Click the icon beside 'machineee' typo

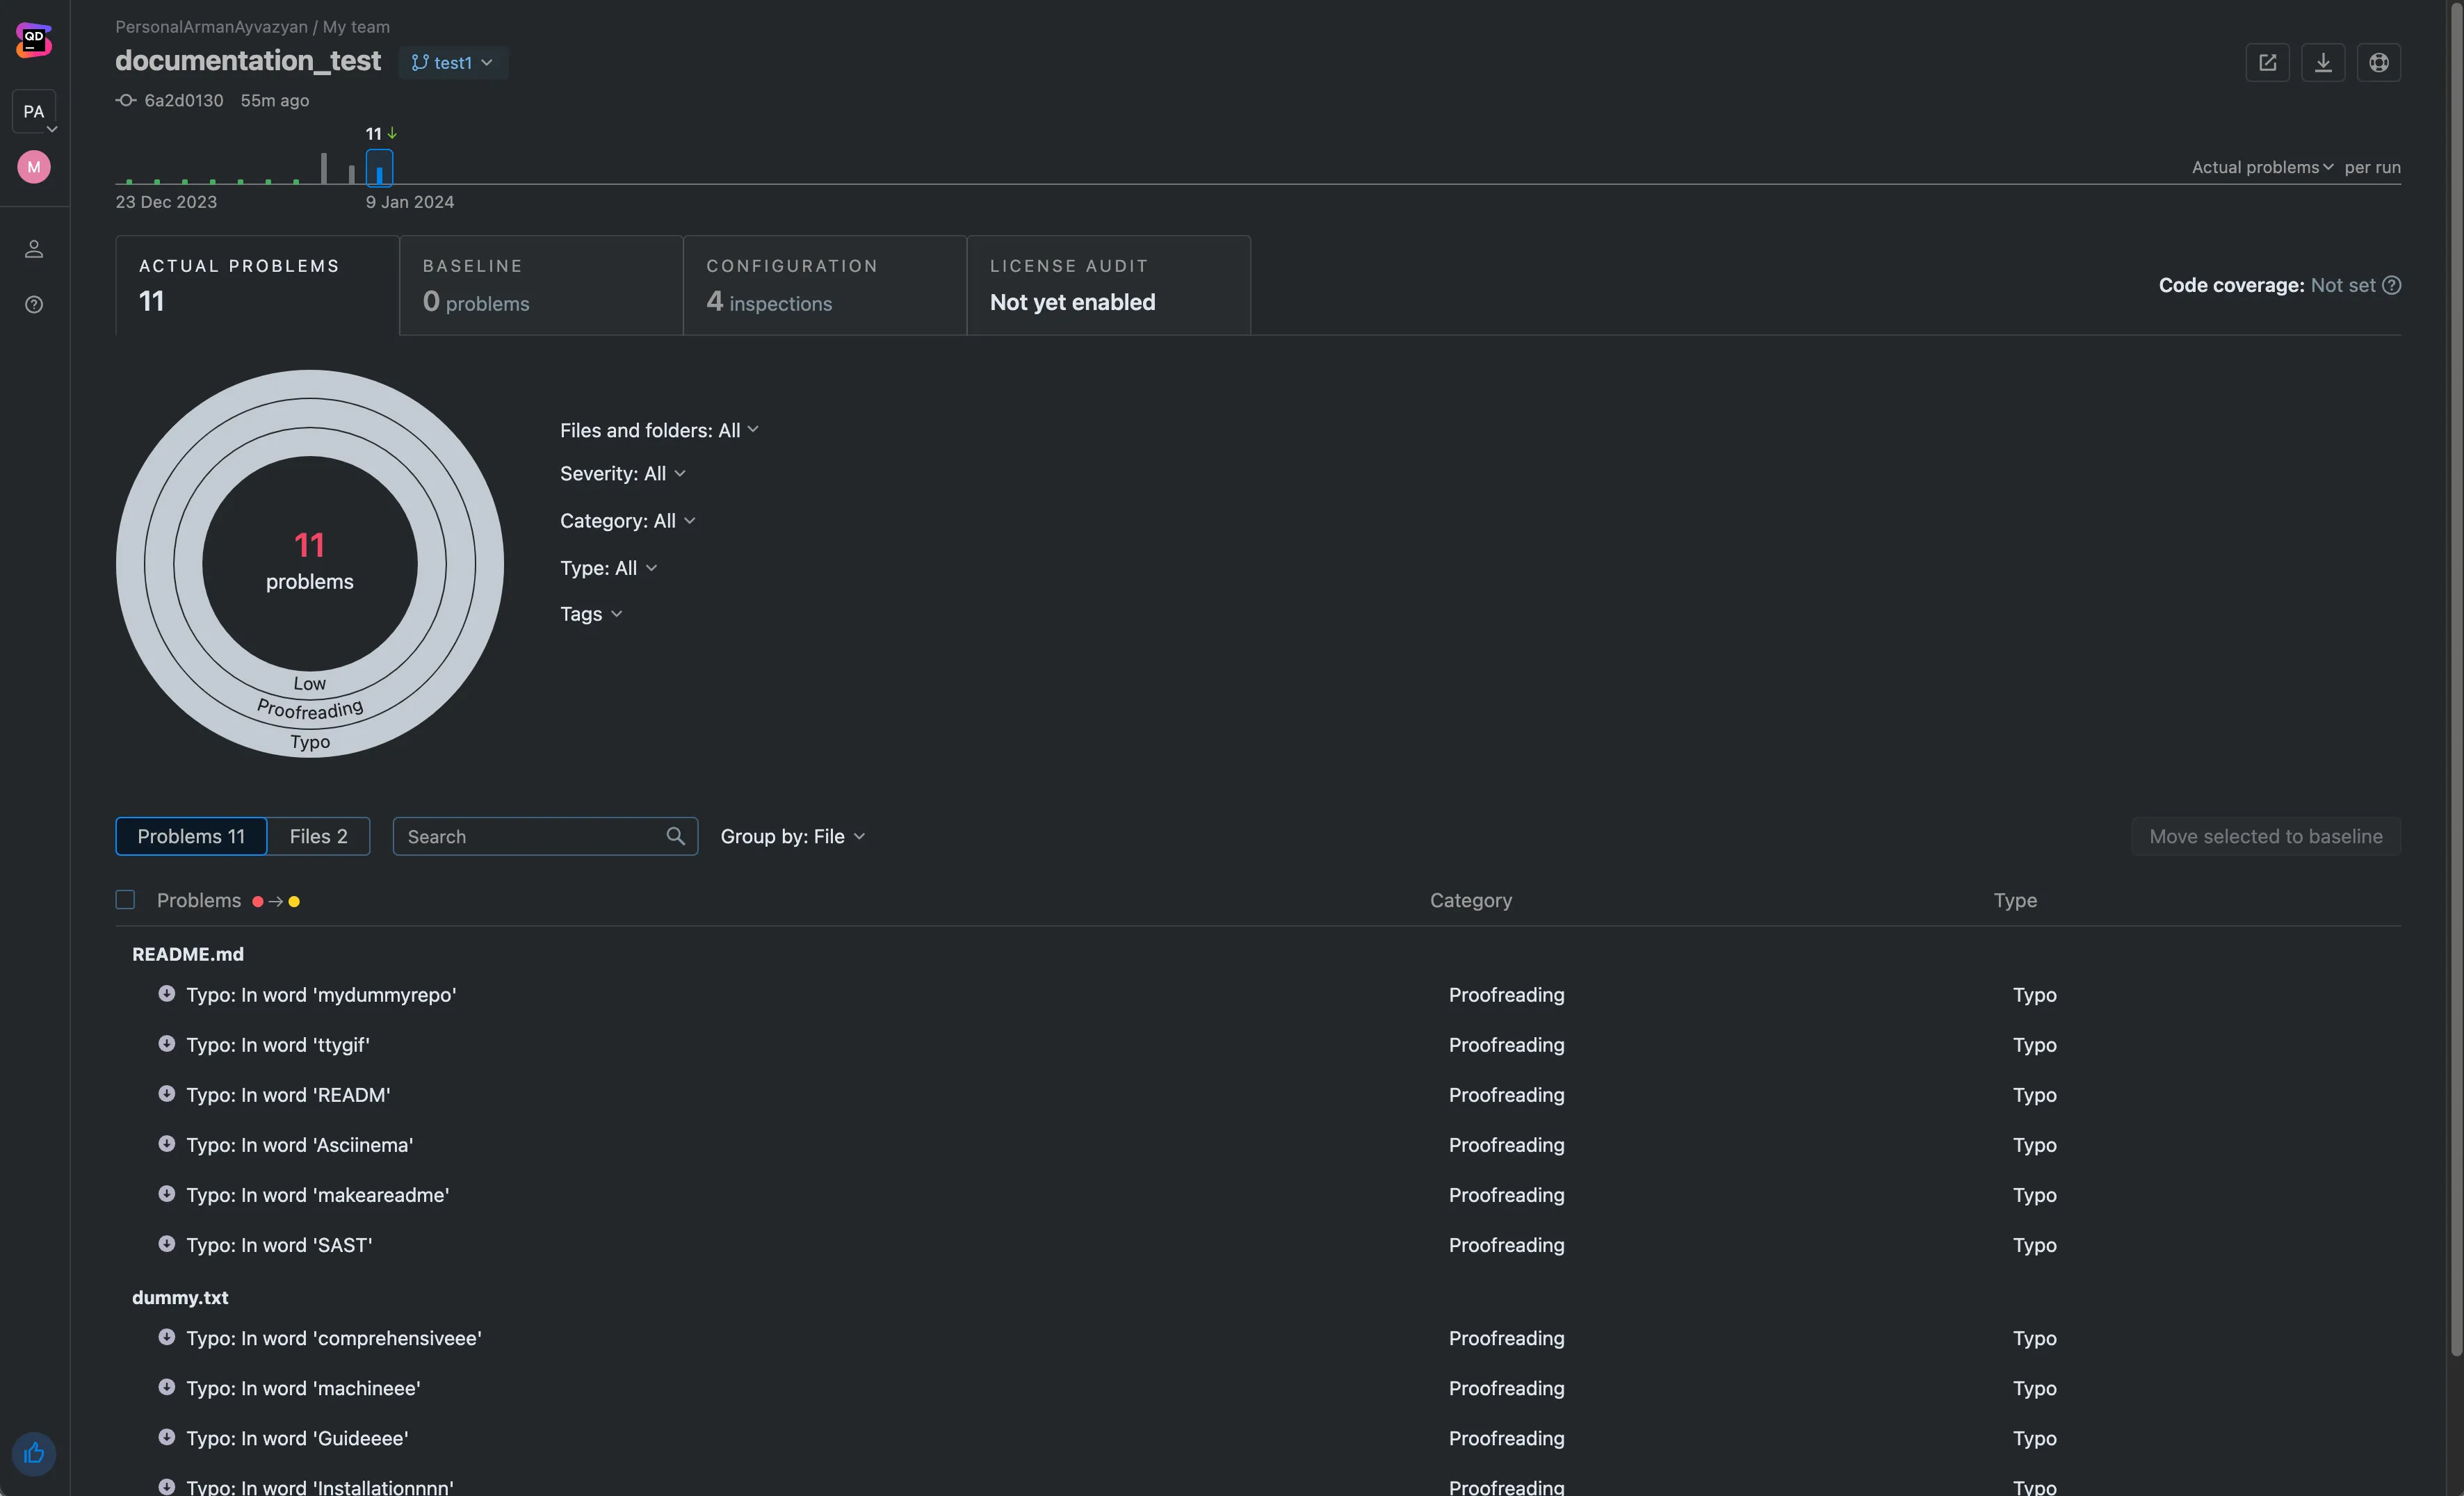pyautogui.click(x=167, y=1387)
